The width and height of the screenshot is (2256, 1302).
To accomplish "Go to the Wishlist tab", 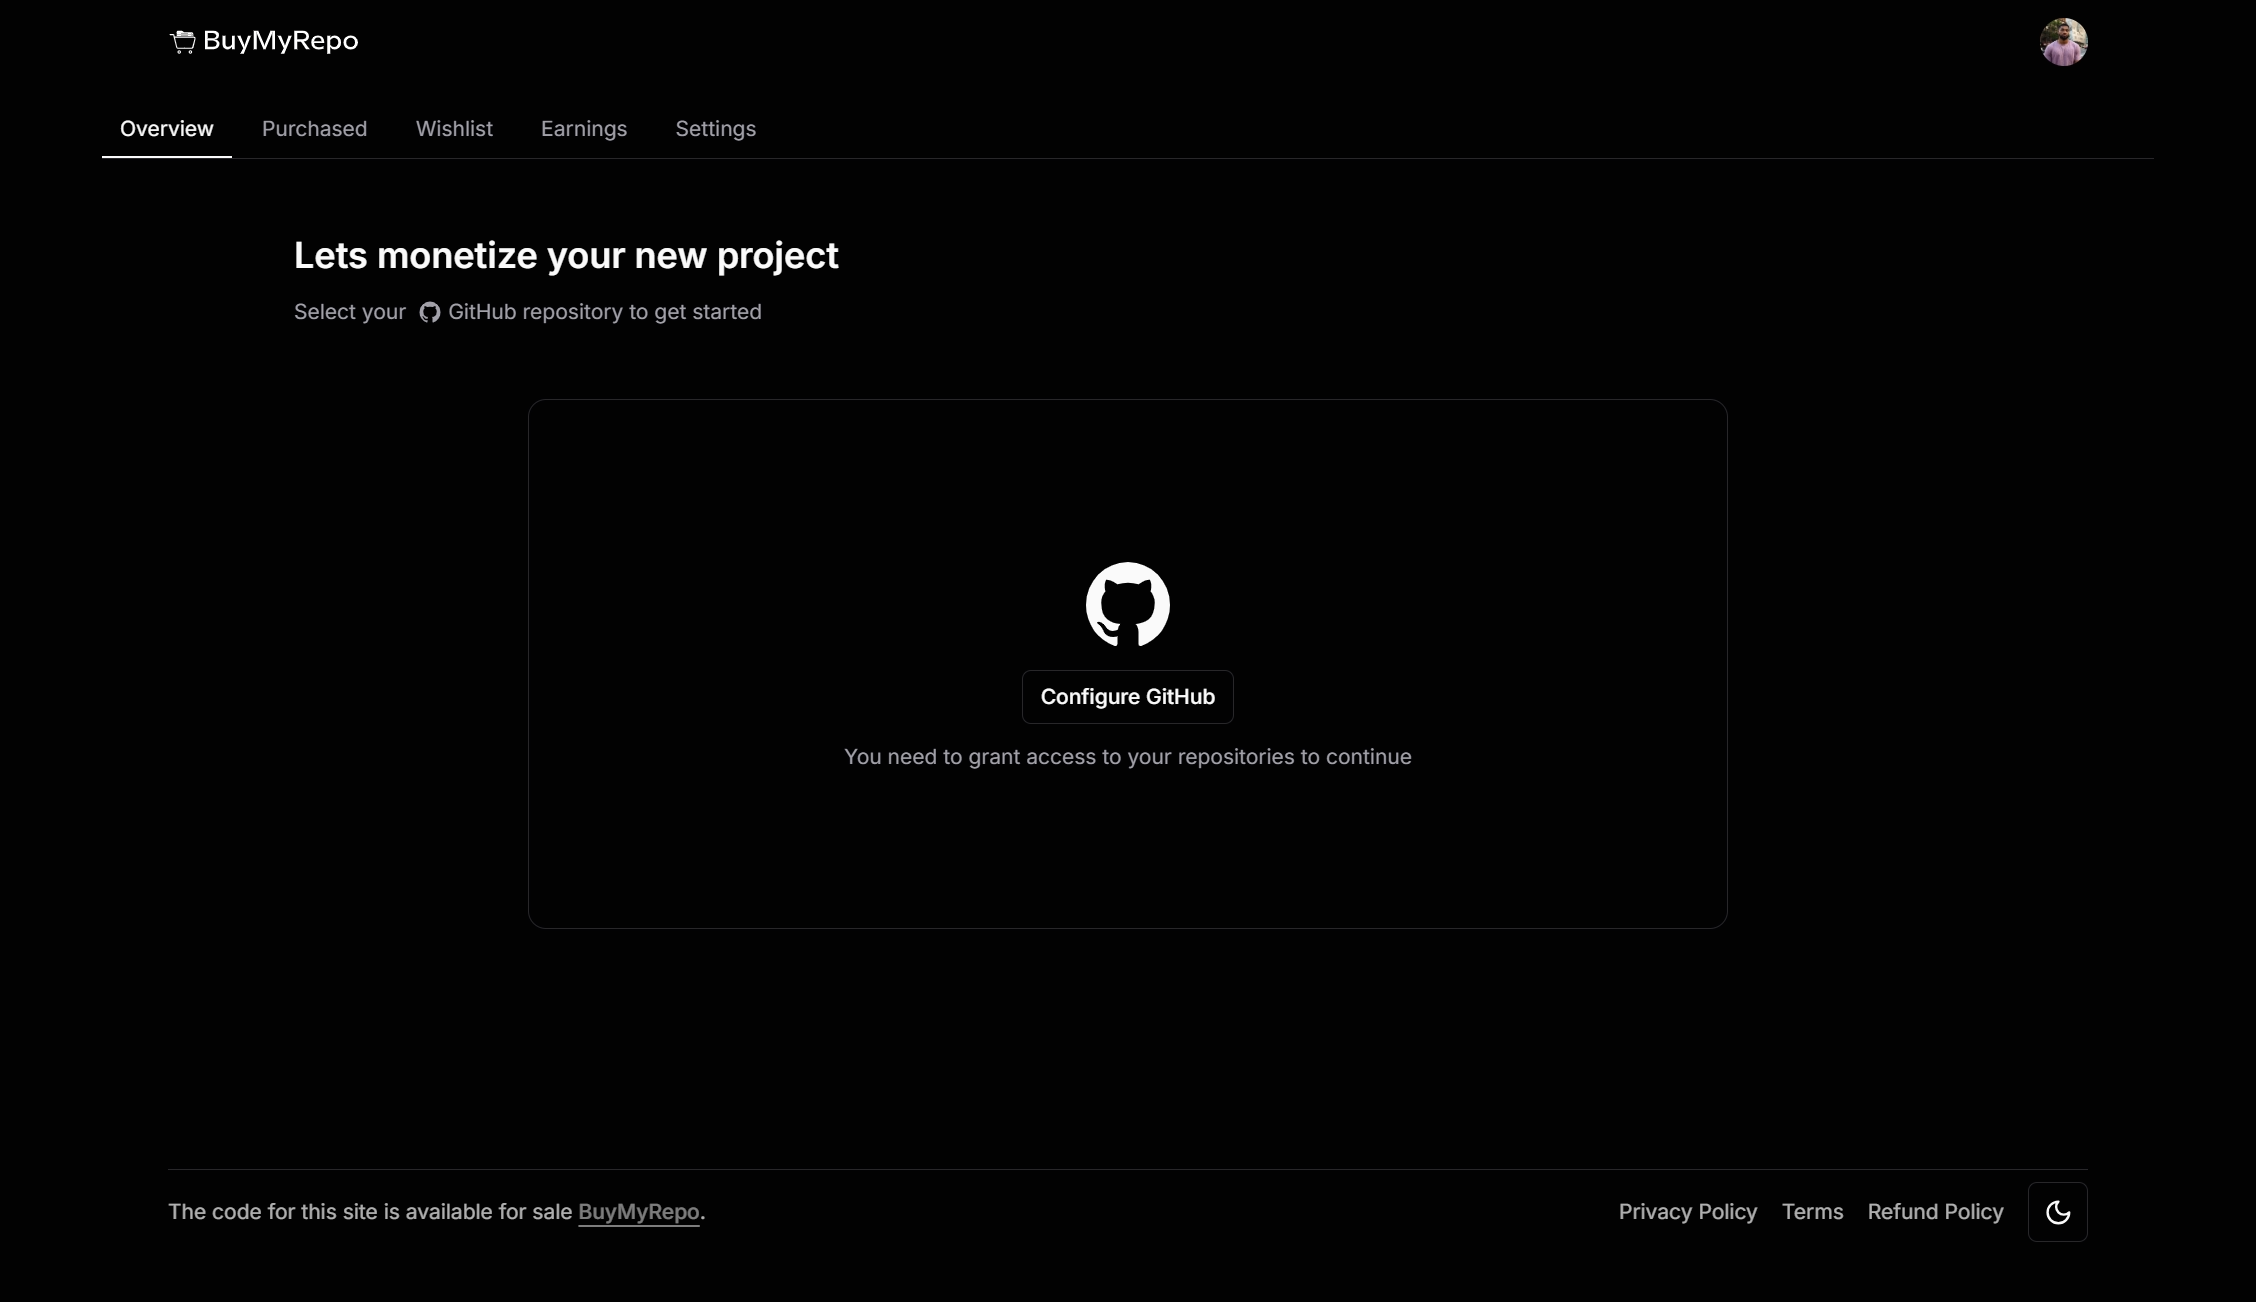I will point(454,129).
